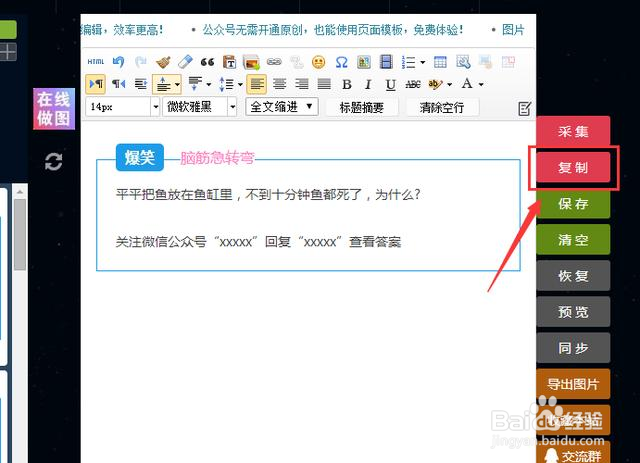Click the edit note icon
This screenshot has height=463, width=640.
(x=524, y=109)
